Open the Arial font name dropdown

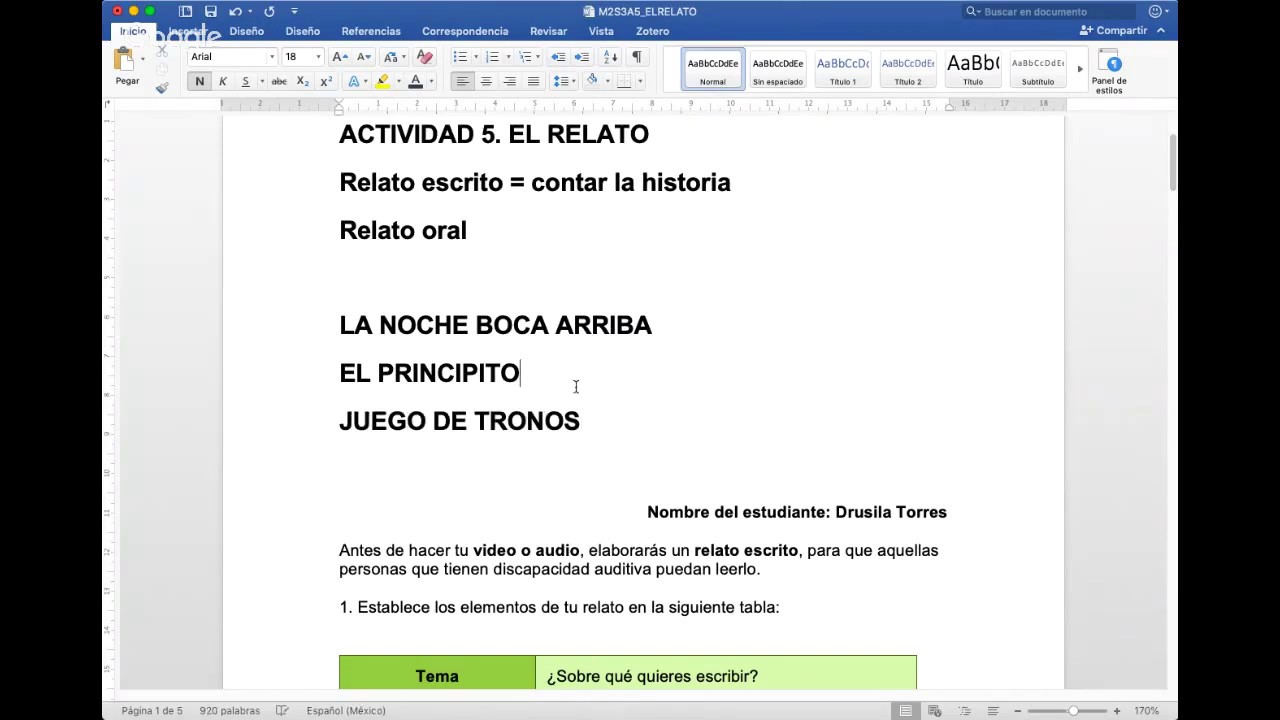(271, 57)
